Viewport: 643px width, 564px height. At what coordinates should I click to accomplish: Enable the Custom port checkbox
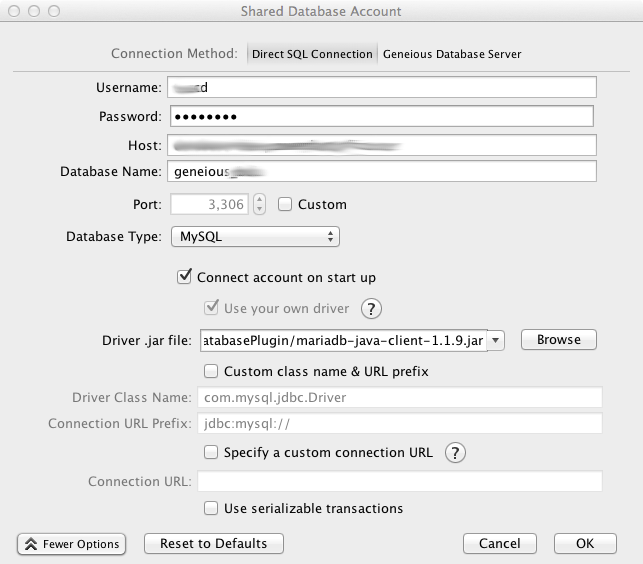285,204
